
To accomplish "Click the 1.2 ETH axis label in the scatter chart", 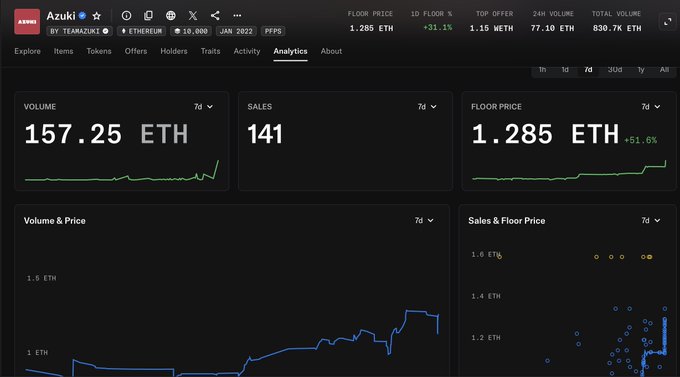I will (486, 338).
